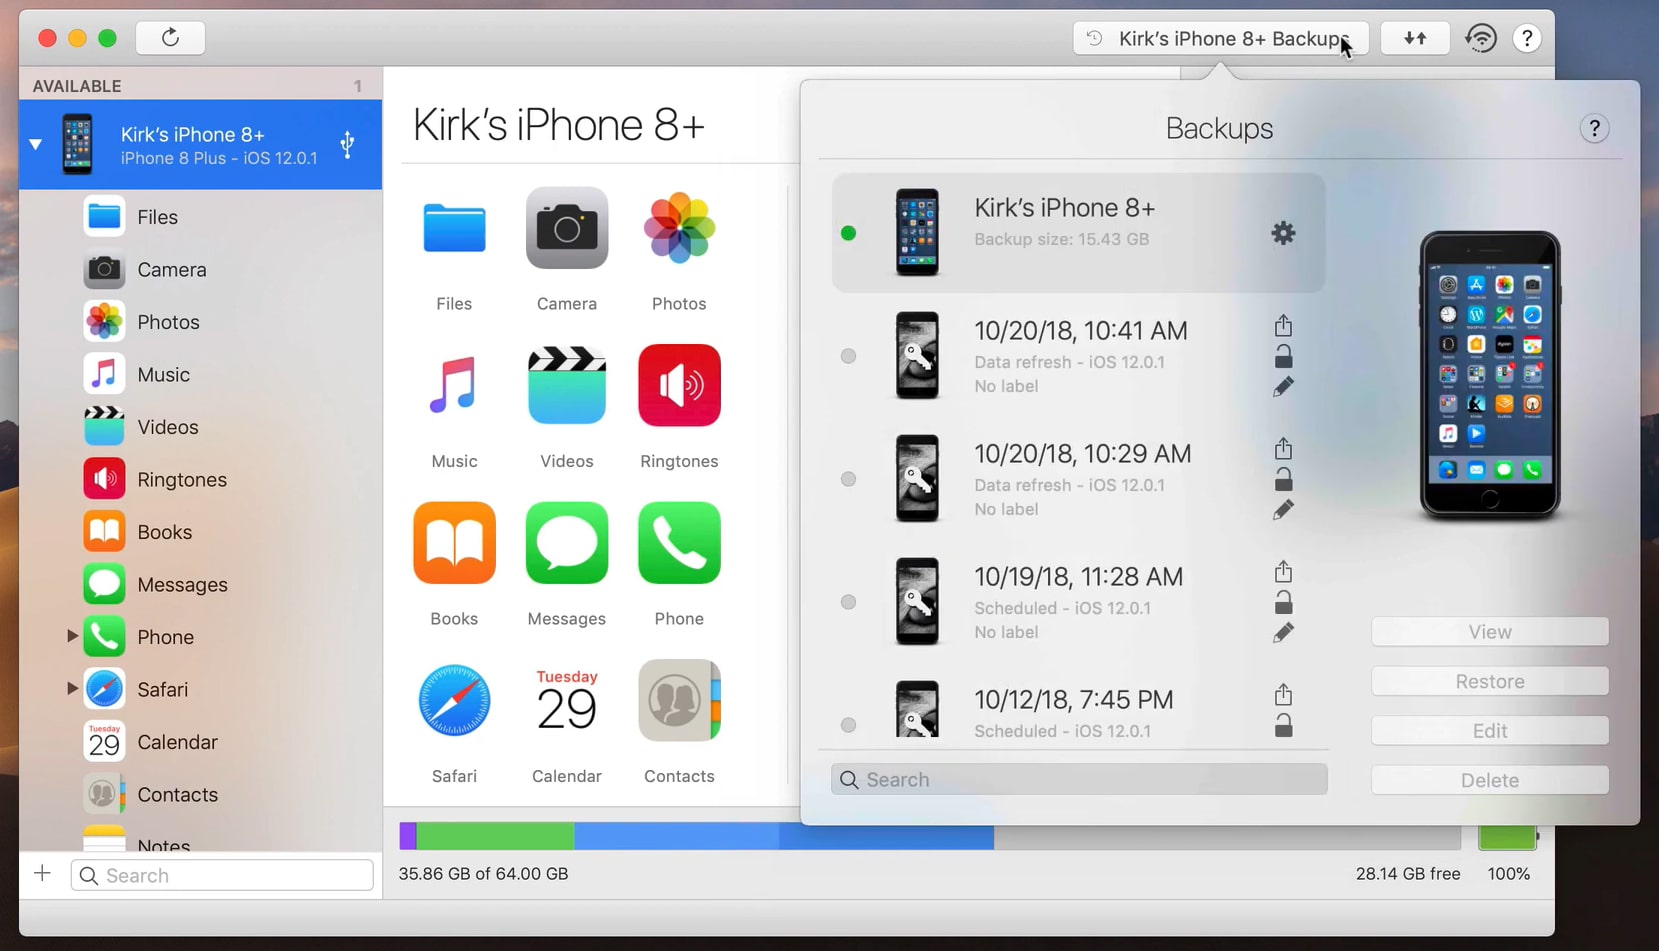Select Videos in the sidebar
Image resolution: width=1659 pixels, height=951 pixels.
click(x=200, y=427)
